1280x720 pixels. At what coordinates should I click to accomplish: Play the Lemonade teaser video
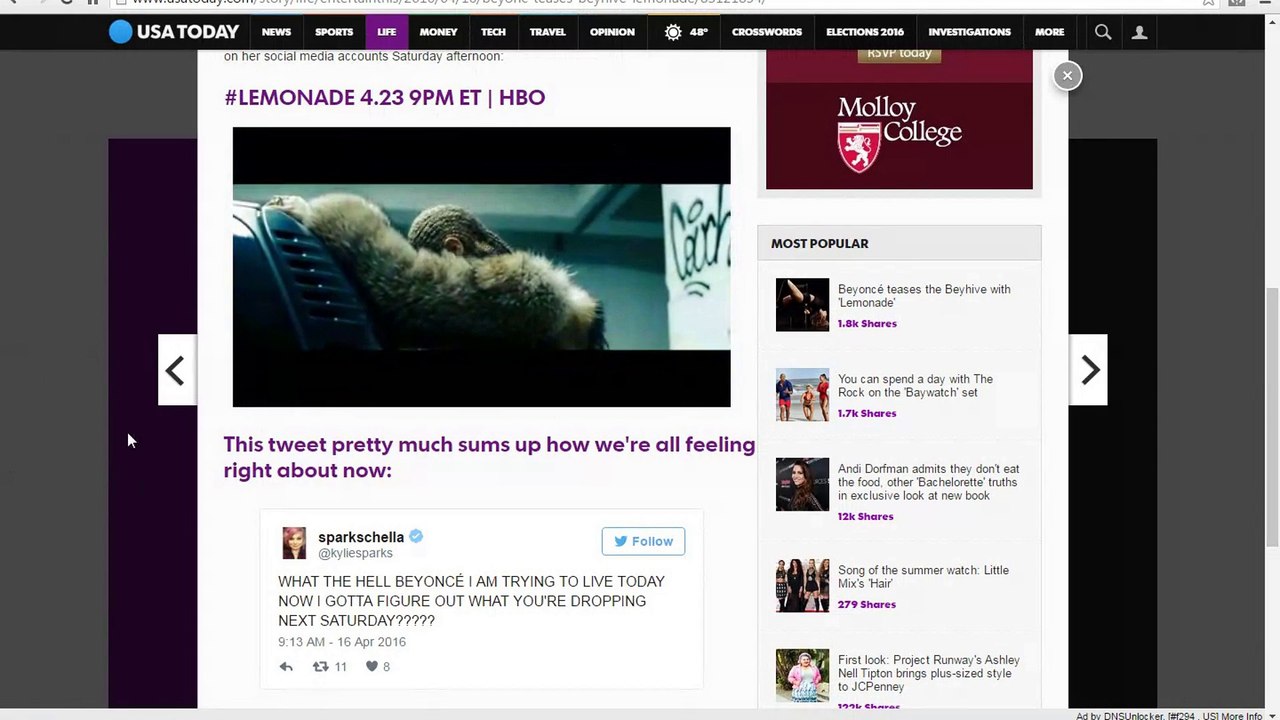(481, 267)
